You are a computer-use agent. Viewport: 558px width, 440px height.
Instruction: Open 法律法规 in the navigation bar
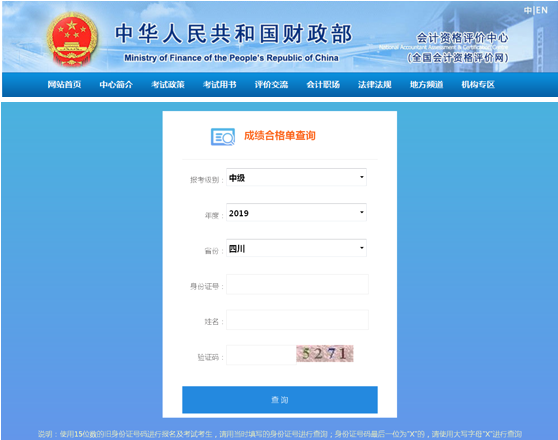(x=375, y=85)
